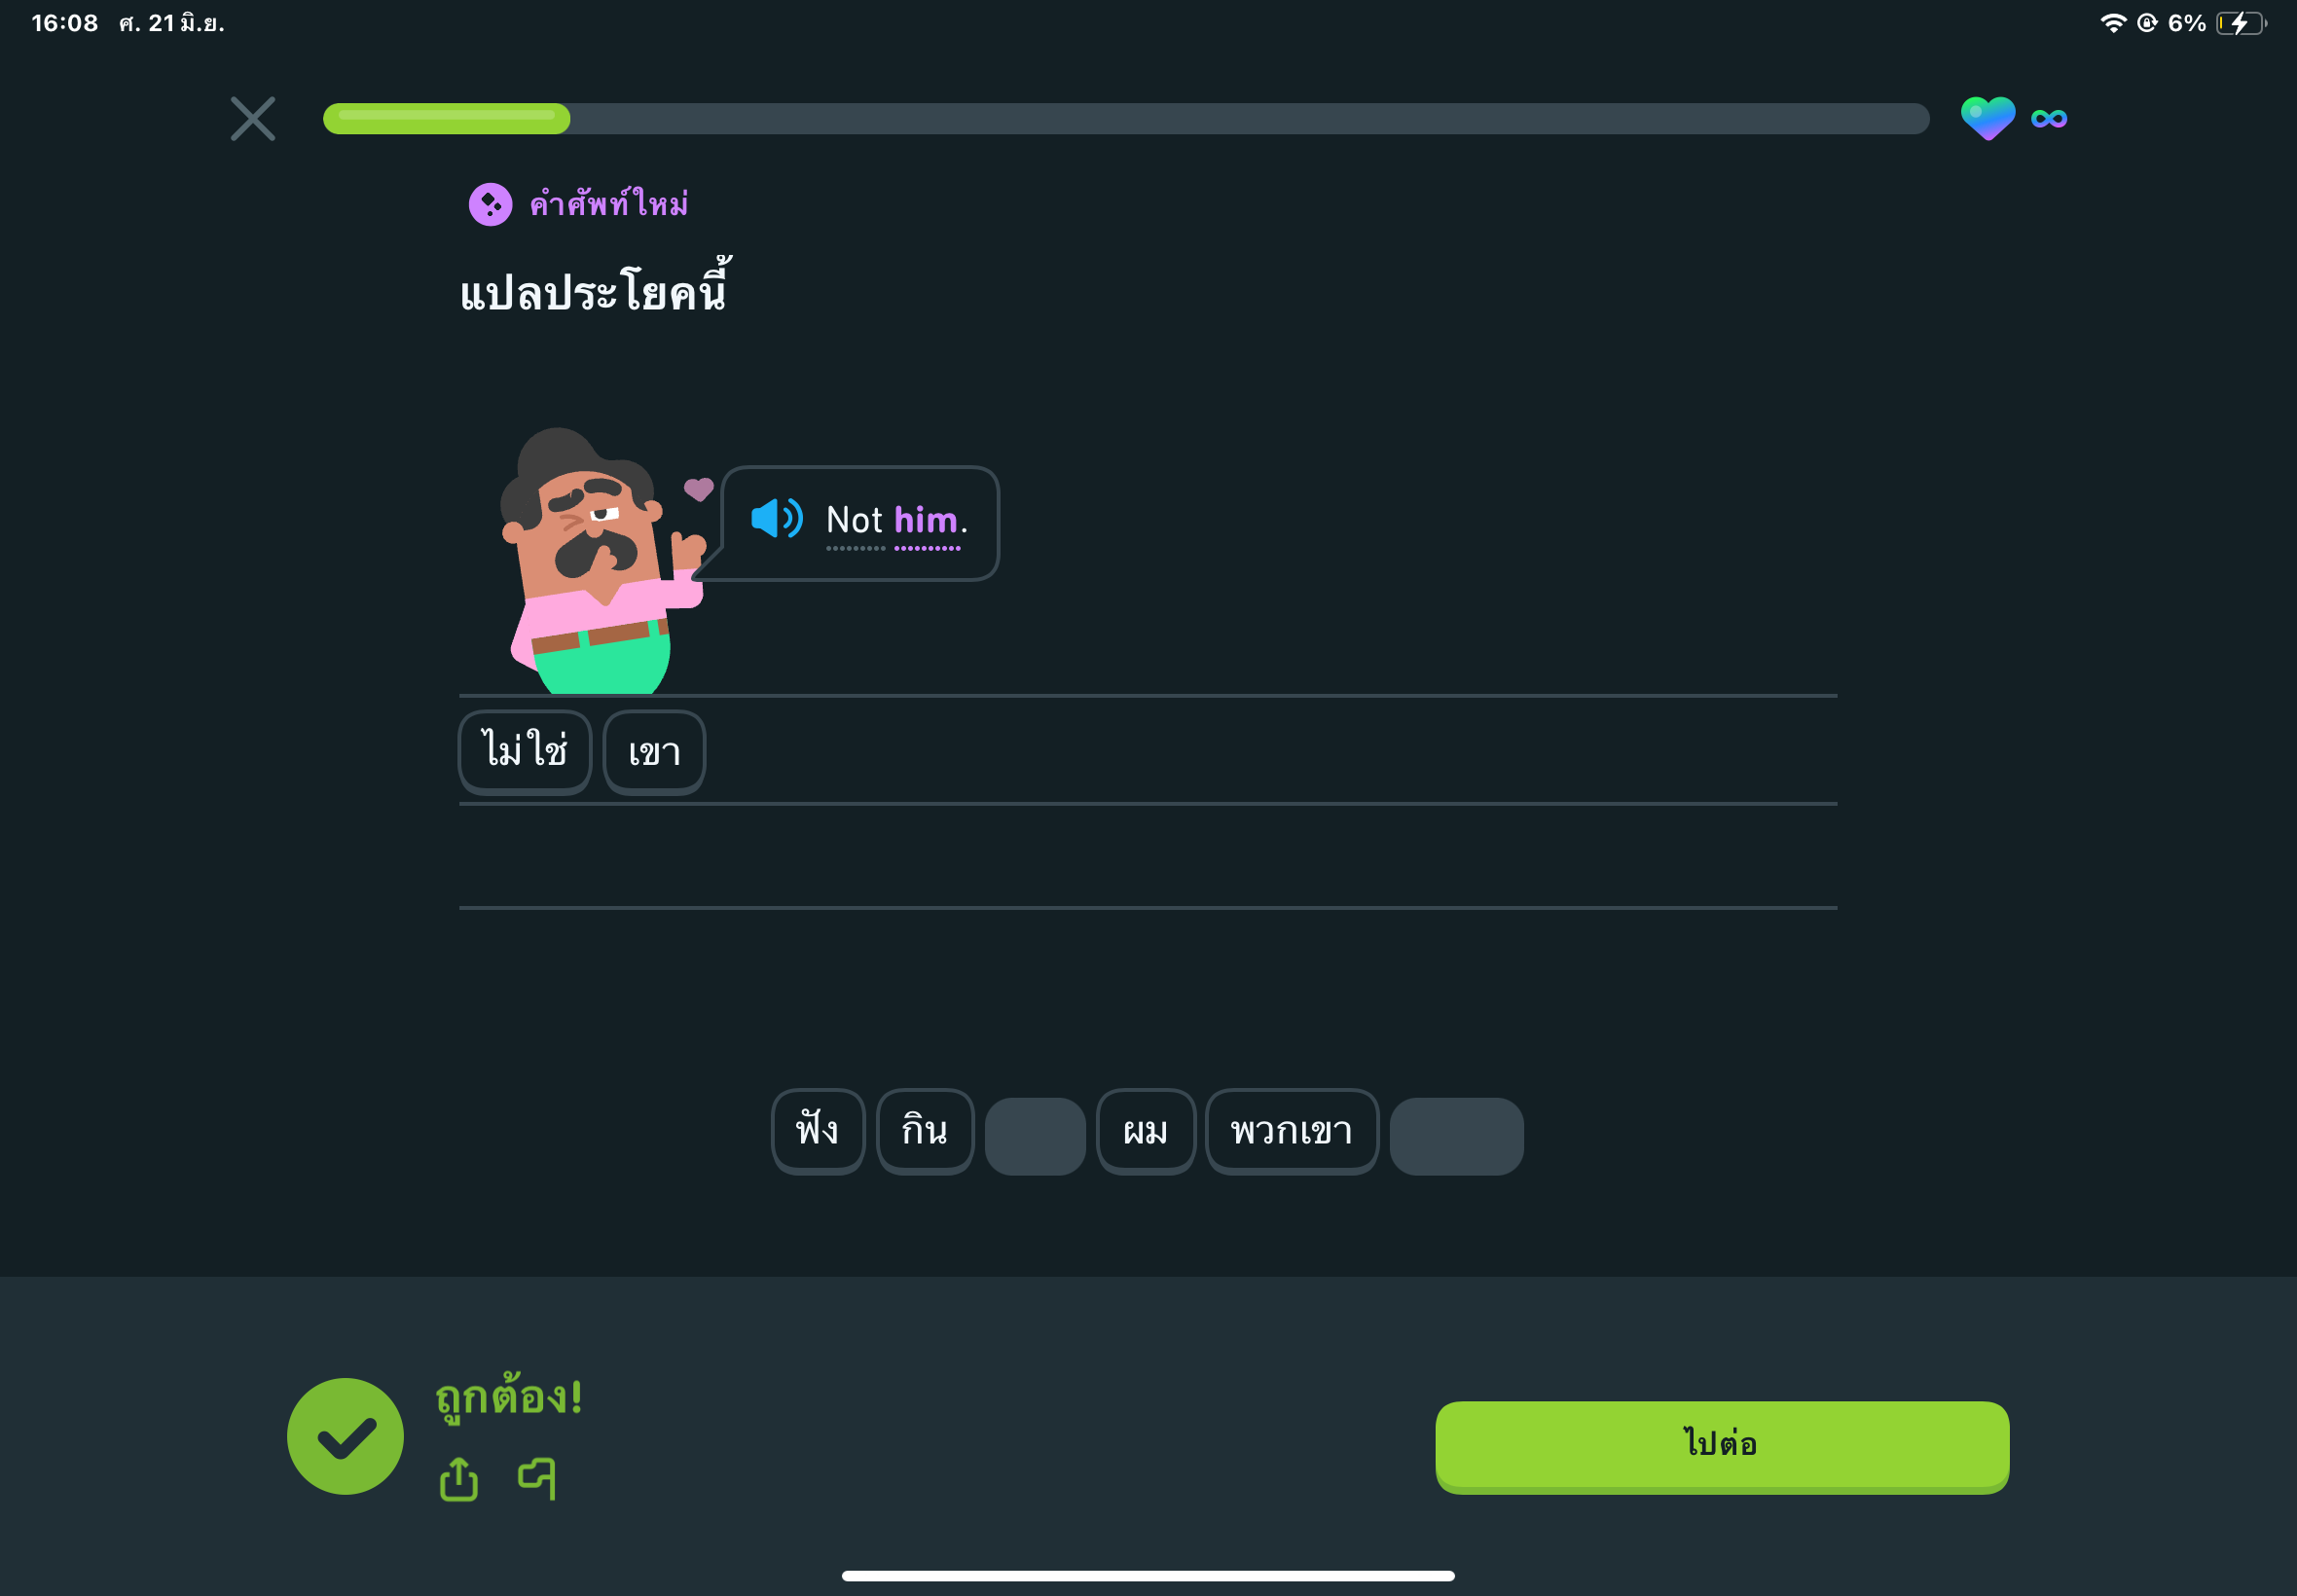Image resolution: width=2297 pixels, height=1596 pixels.
Task: Tap the infinity hearts symbol
Action: 2049,119
